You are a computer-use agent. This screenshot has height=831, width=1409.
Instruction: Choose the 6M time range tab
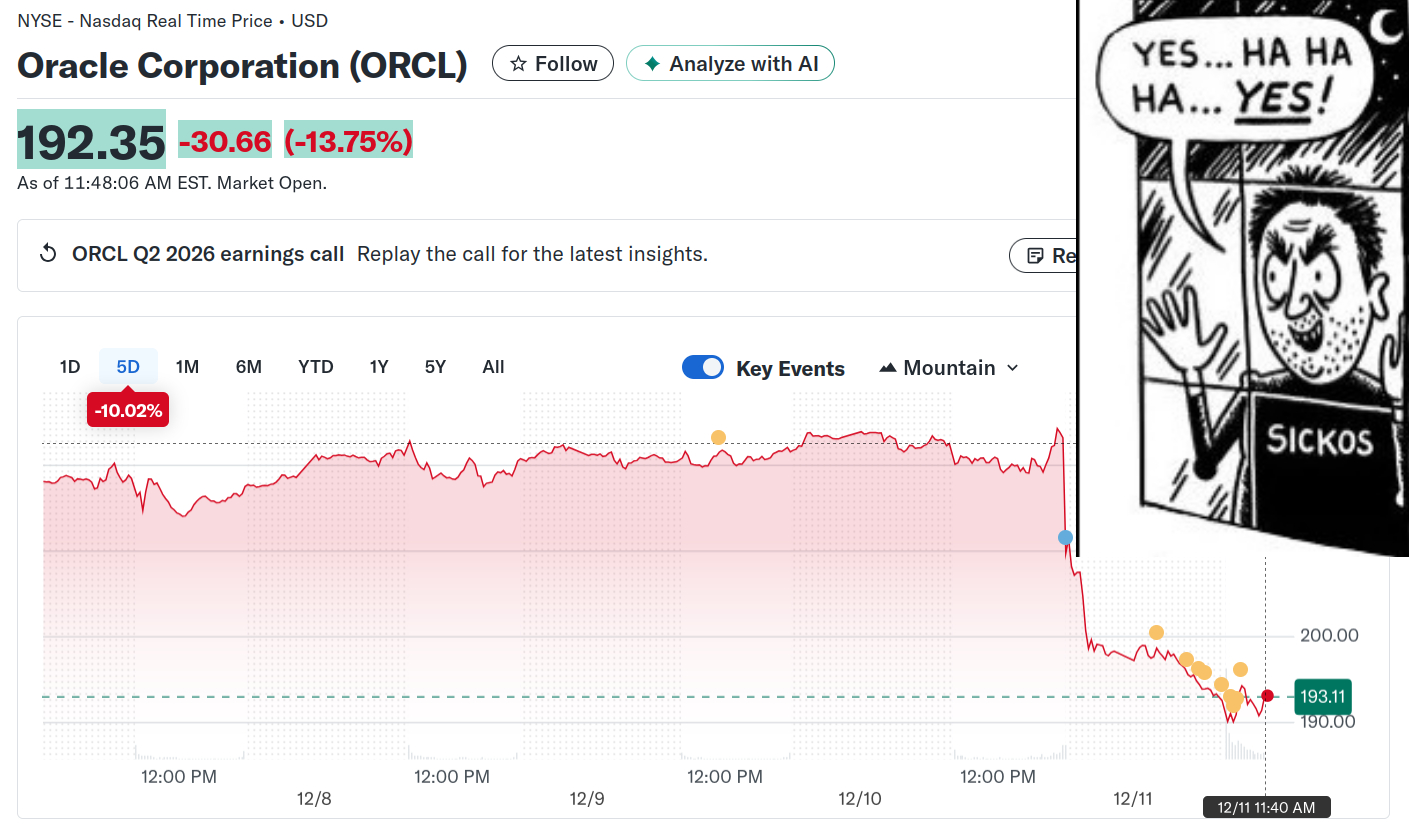[x=249, y=367]
